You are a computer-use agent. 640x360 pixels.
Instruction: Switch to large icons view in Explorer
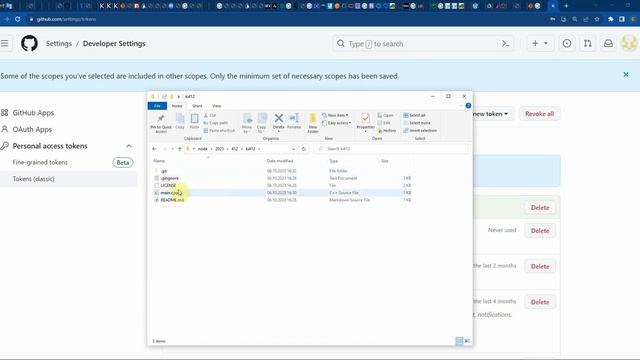click(x=467, y=341)
